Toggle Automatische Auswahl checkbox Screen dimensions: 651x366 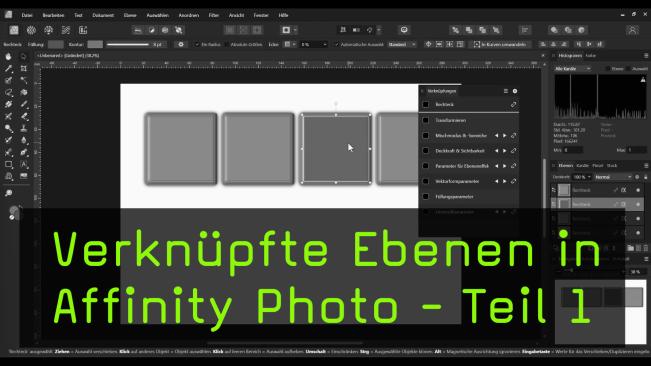click(x=337, y=44)
